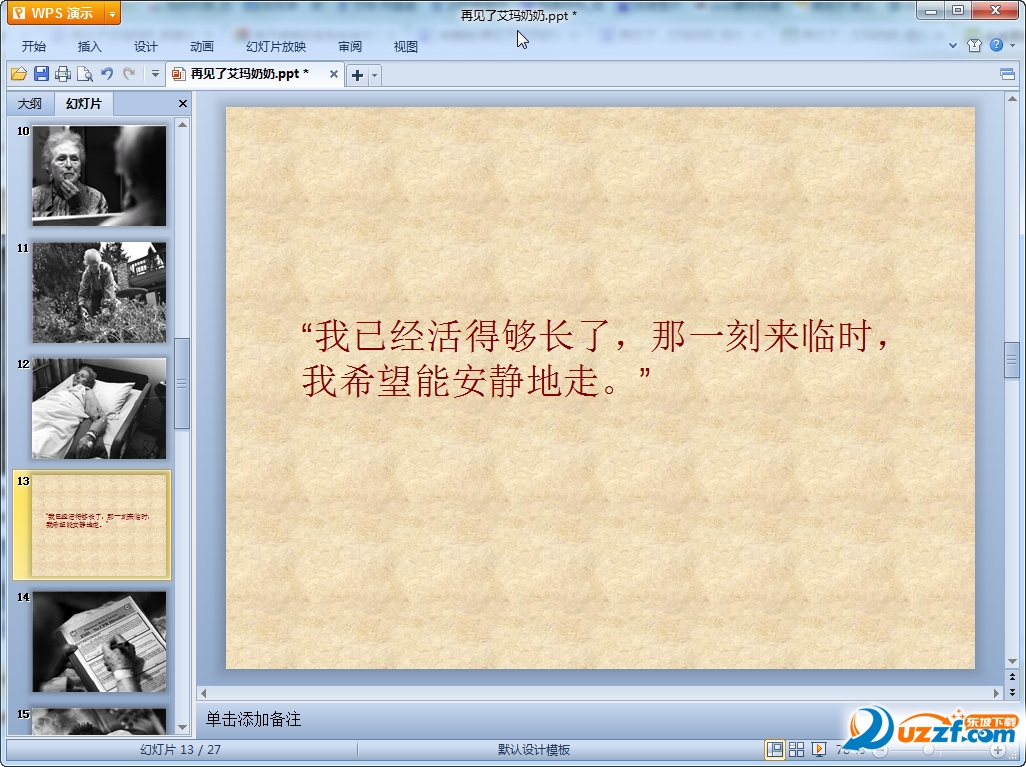Close the 再见了艾玛奶奶.ppt document tab
The height and width of the screenshot is (767, 1026).
coord(334,74)
